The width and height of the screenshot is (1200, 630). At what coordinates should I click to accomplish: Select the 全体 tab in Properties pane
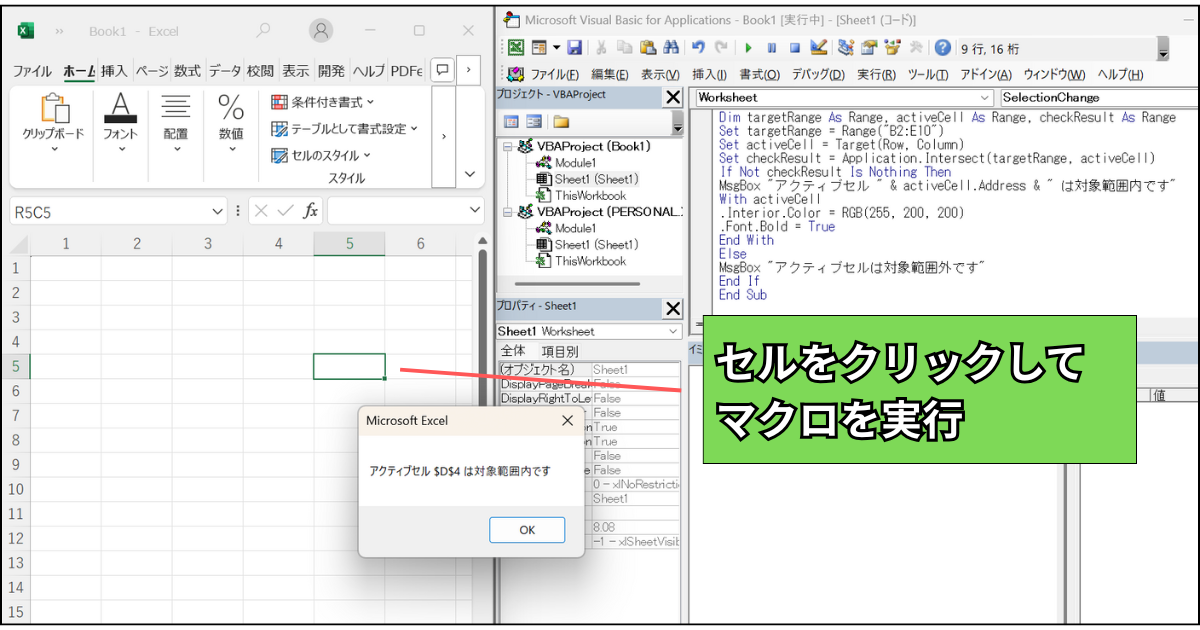click(x=513, y=351)
